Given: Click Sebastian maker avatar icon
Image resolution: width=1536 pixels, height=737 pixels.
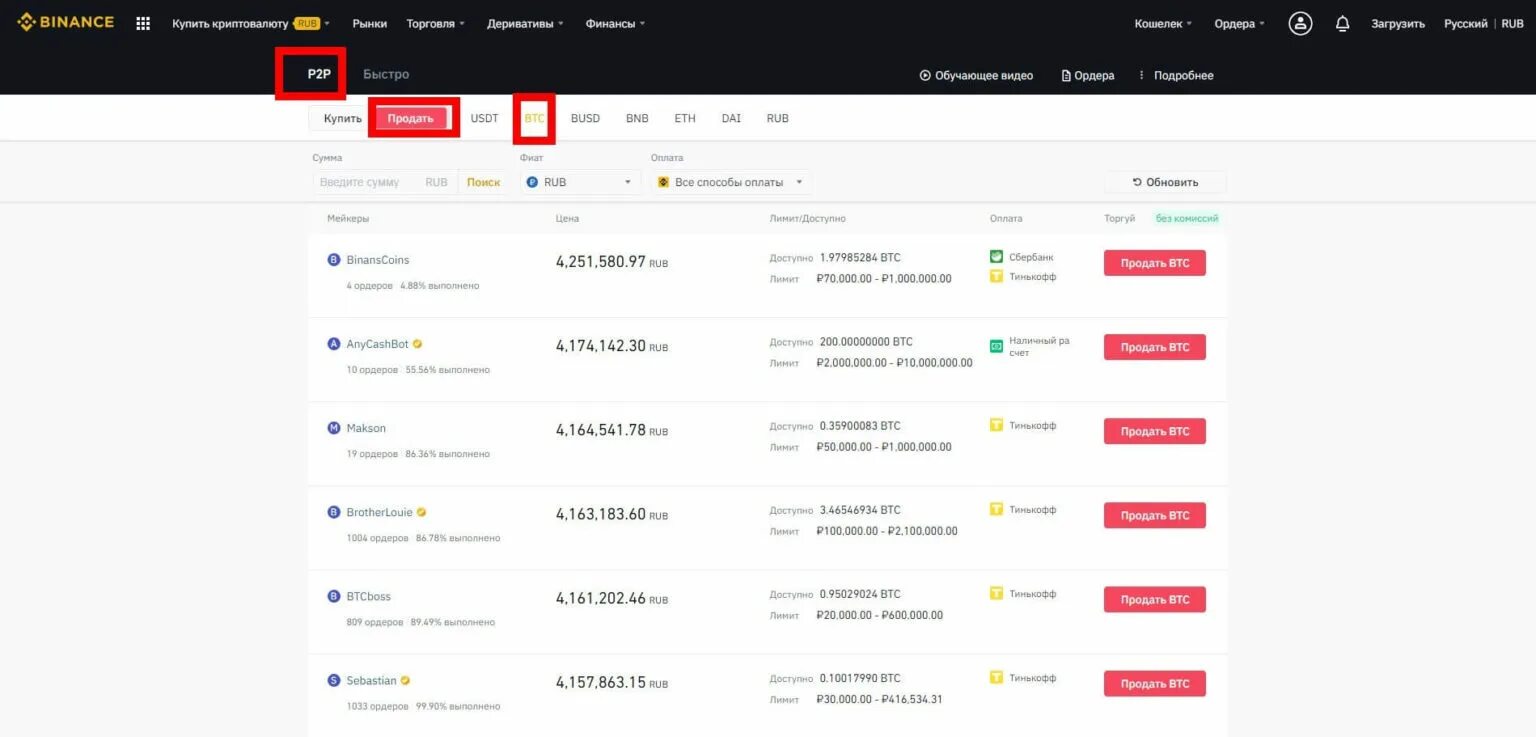Looking at the screenshot, I should 334,680.
